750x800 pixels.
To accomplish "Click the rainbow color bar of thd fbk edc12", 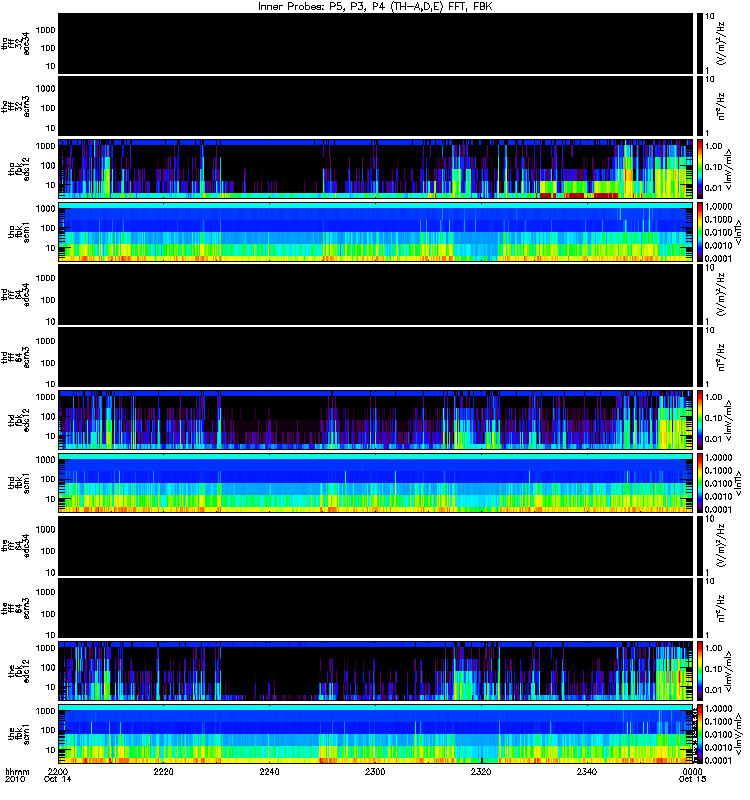I will click(699, 420).
